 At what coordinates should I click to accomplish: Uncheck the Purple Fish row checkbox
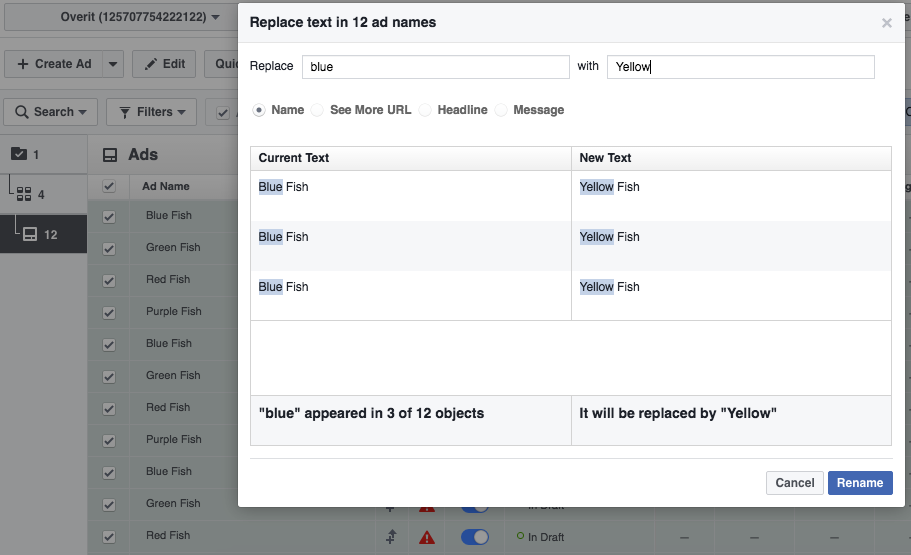coord(109,312)
